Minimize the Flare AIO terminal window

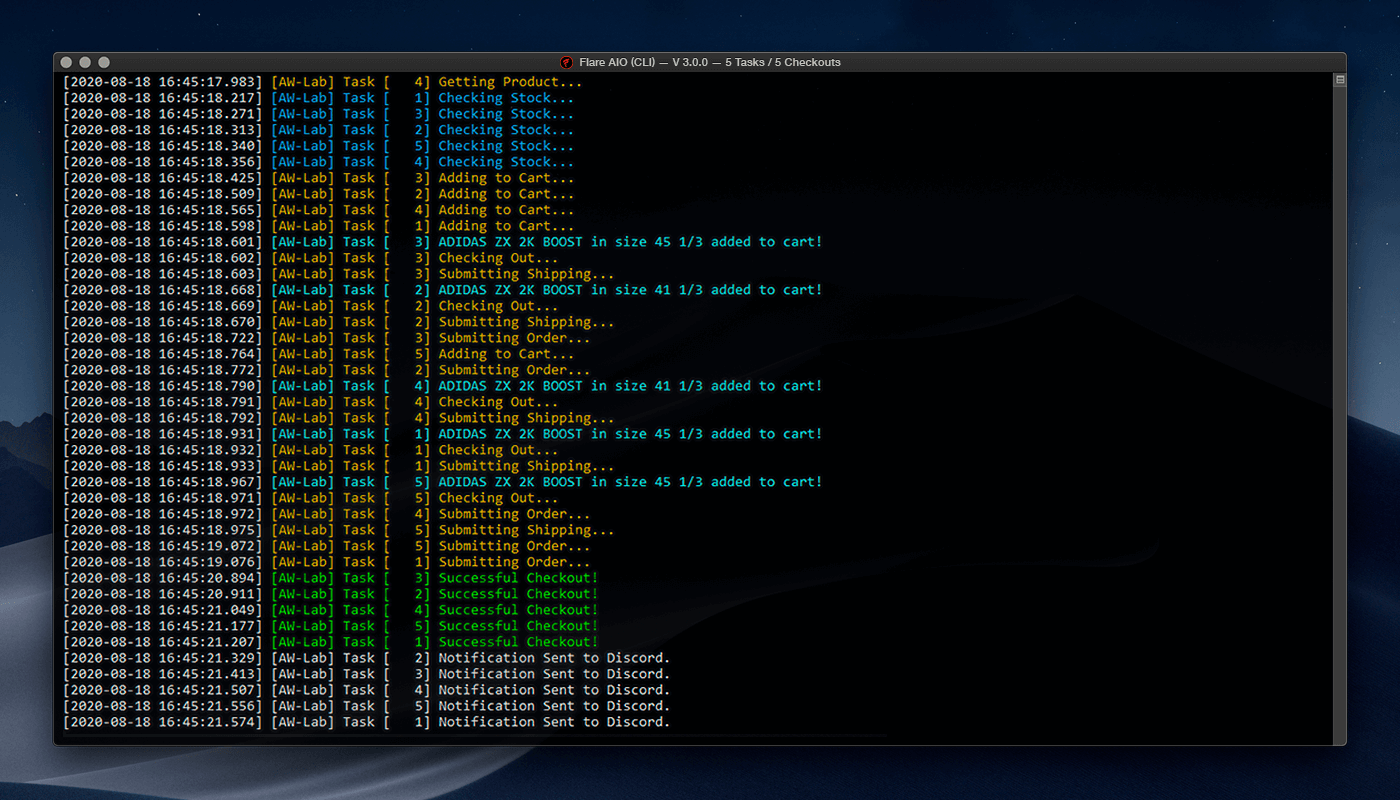pyautogui.click(x=85, y=62)
